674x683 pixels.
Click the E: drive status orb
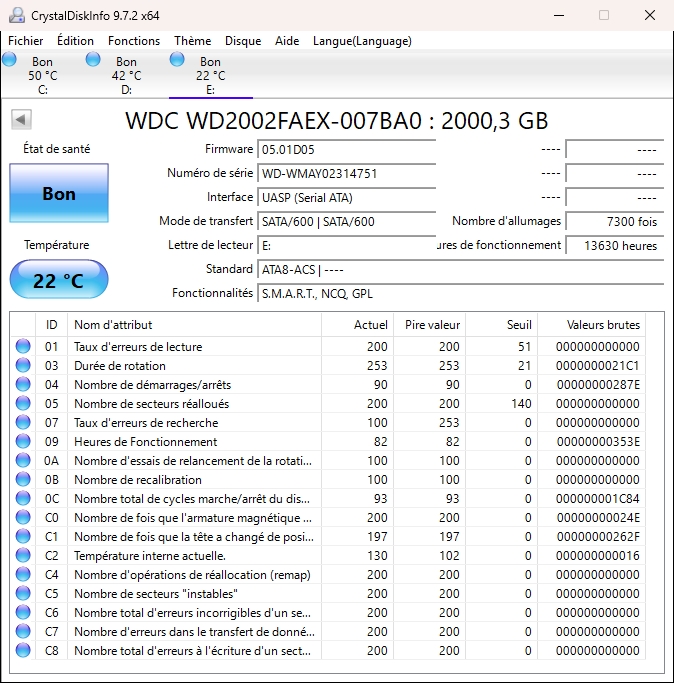point(178,60)
